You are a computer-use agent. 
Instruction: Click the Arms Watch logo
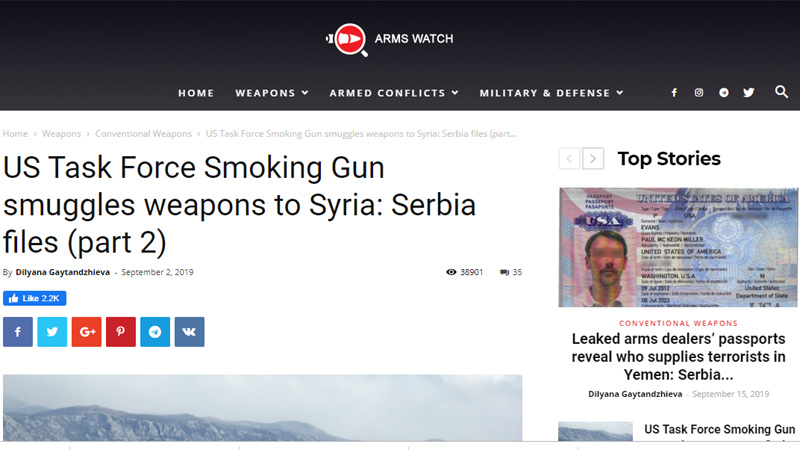pos(390,39)
